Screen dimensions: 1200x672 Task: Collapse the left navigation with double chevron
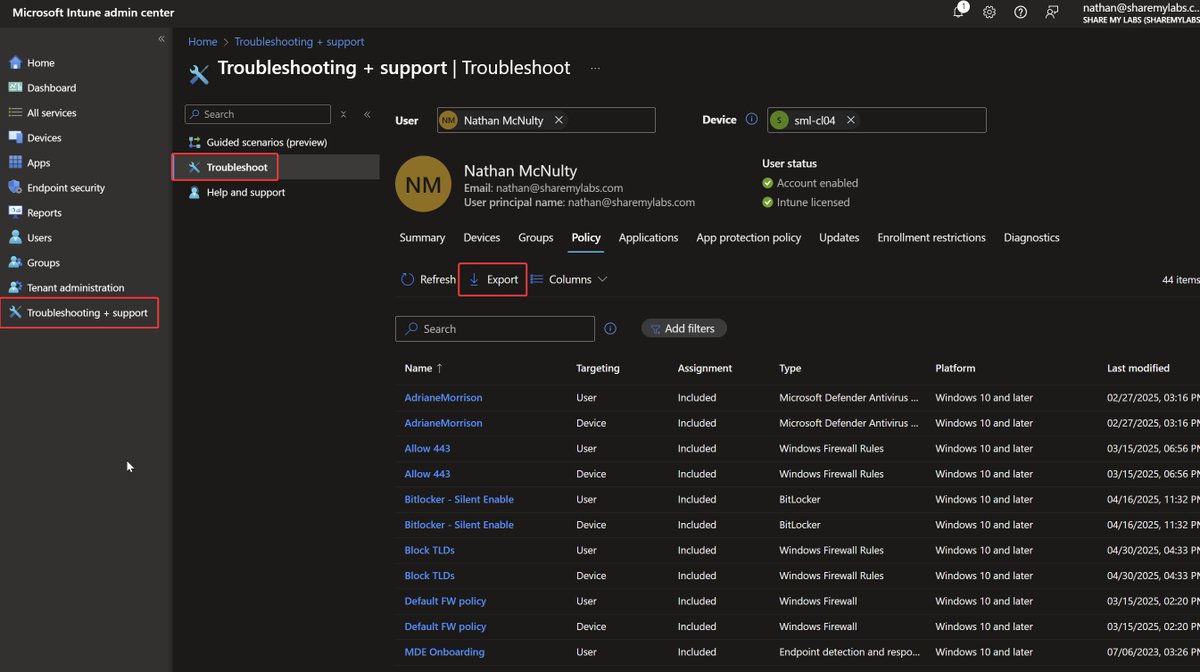pos(161,38)
